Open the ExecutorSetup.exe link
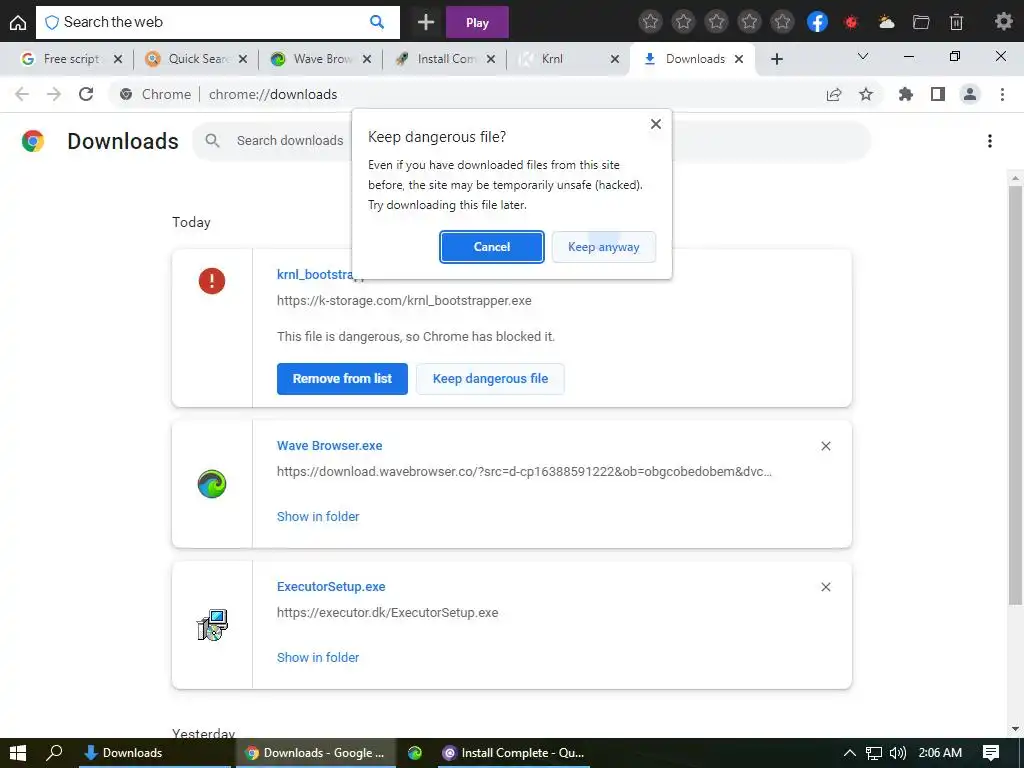Screen dimensions: 1024x768 331,586
